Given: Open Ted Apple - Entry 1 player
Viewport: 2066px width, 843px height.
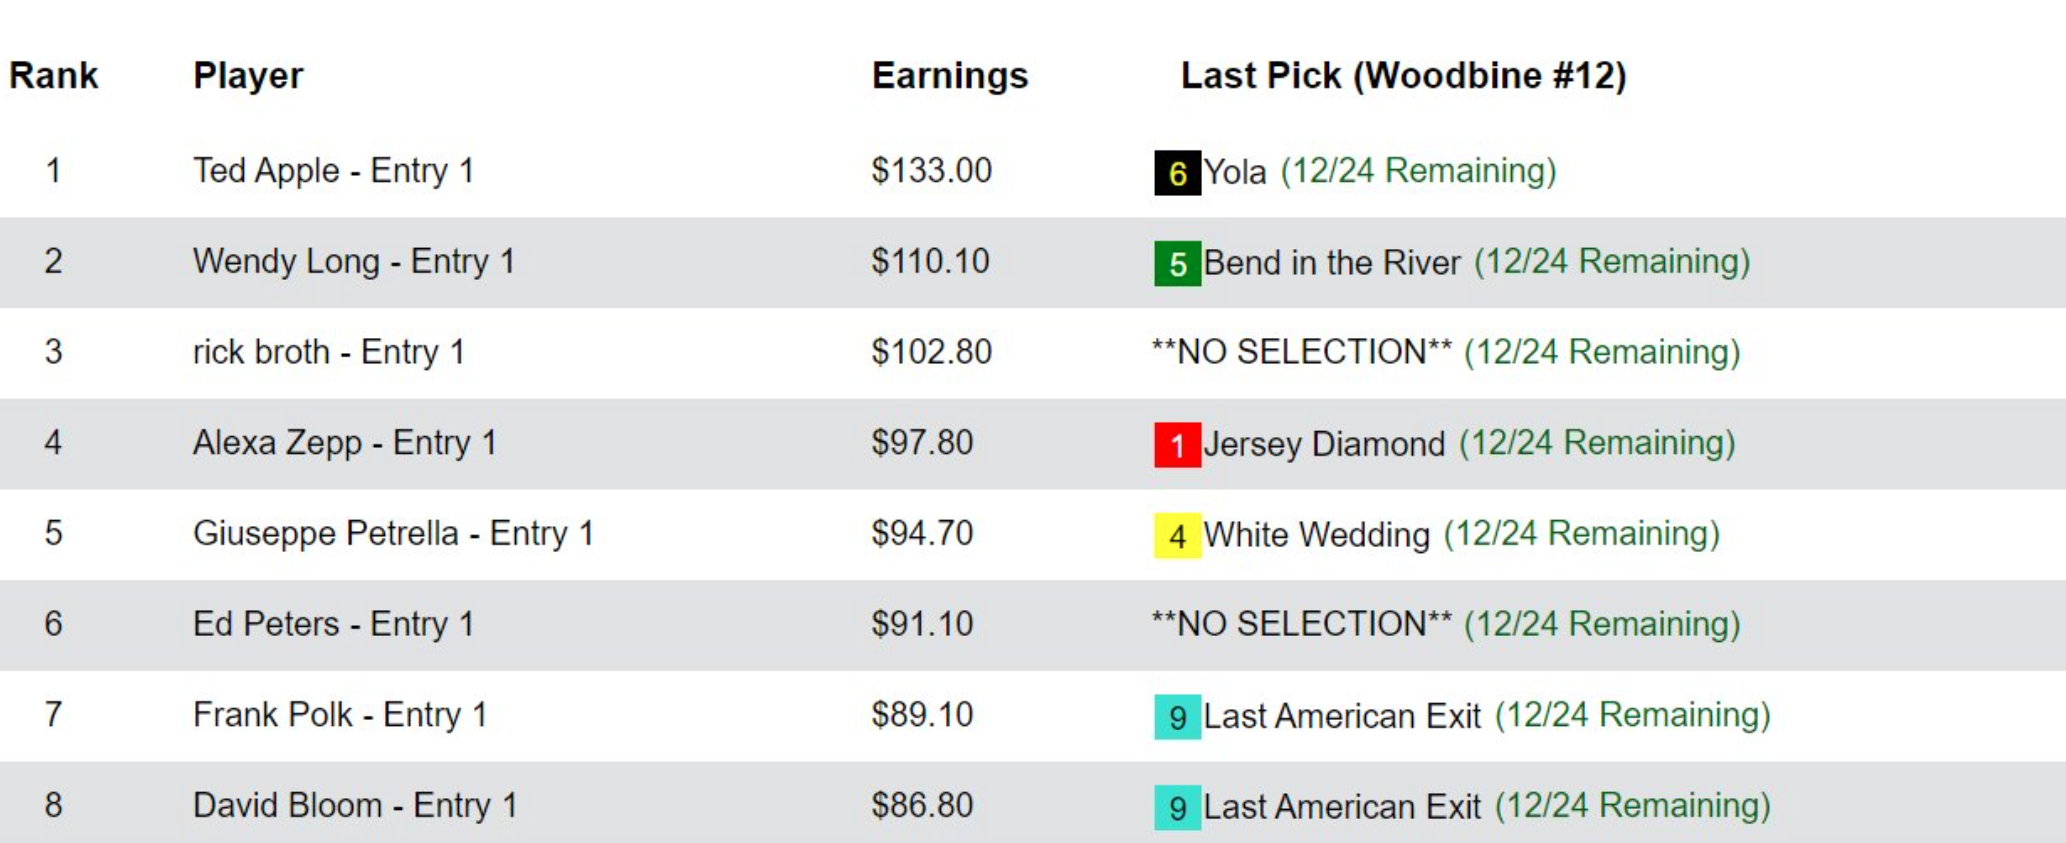Looking at the screenshot, I should point(333,171).
